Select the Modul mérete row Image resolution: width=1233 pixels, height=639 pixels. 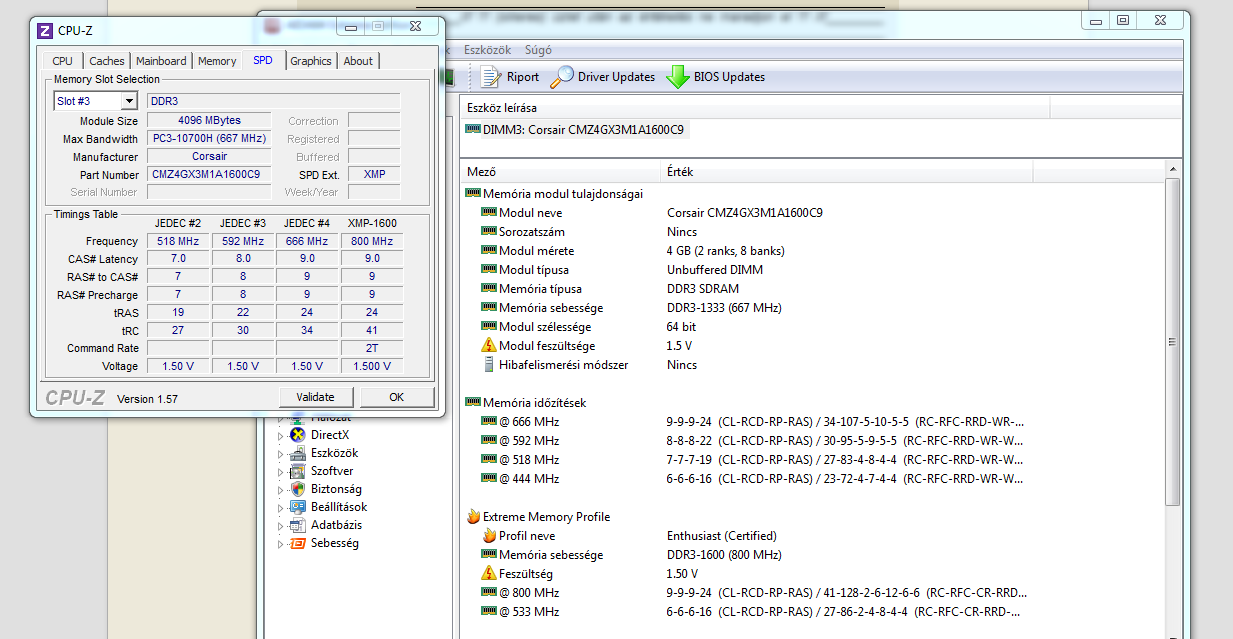812,251
